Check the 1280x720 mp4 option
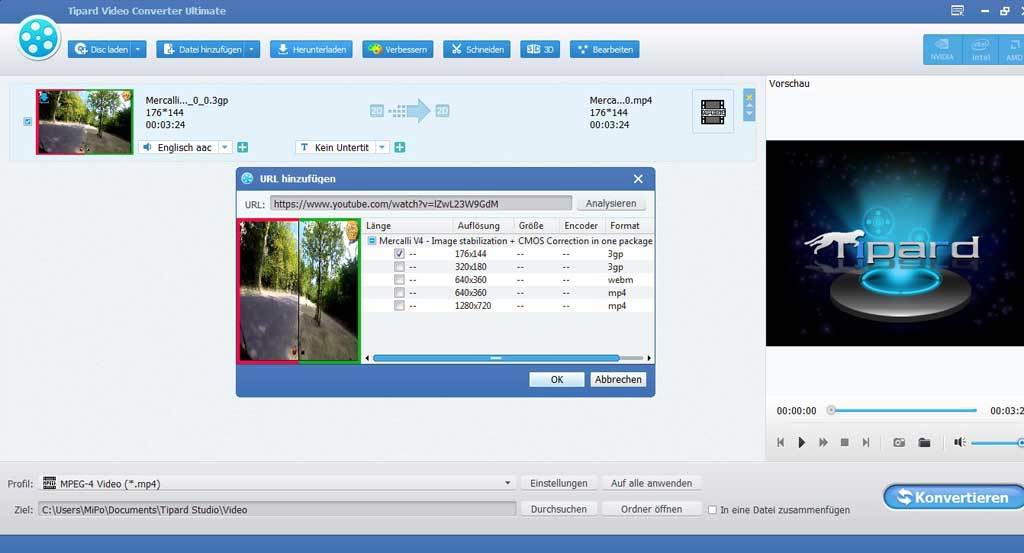The image size is (1024, 553). click(399, 306)
